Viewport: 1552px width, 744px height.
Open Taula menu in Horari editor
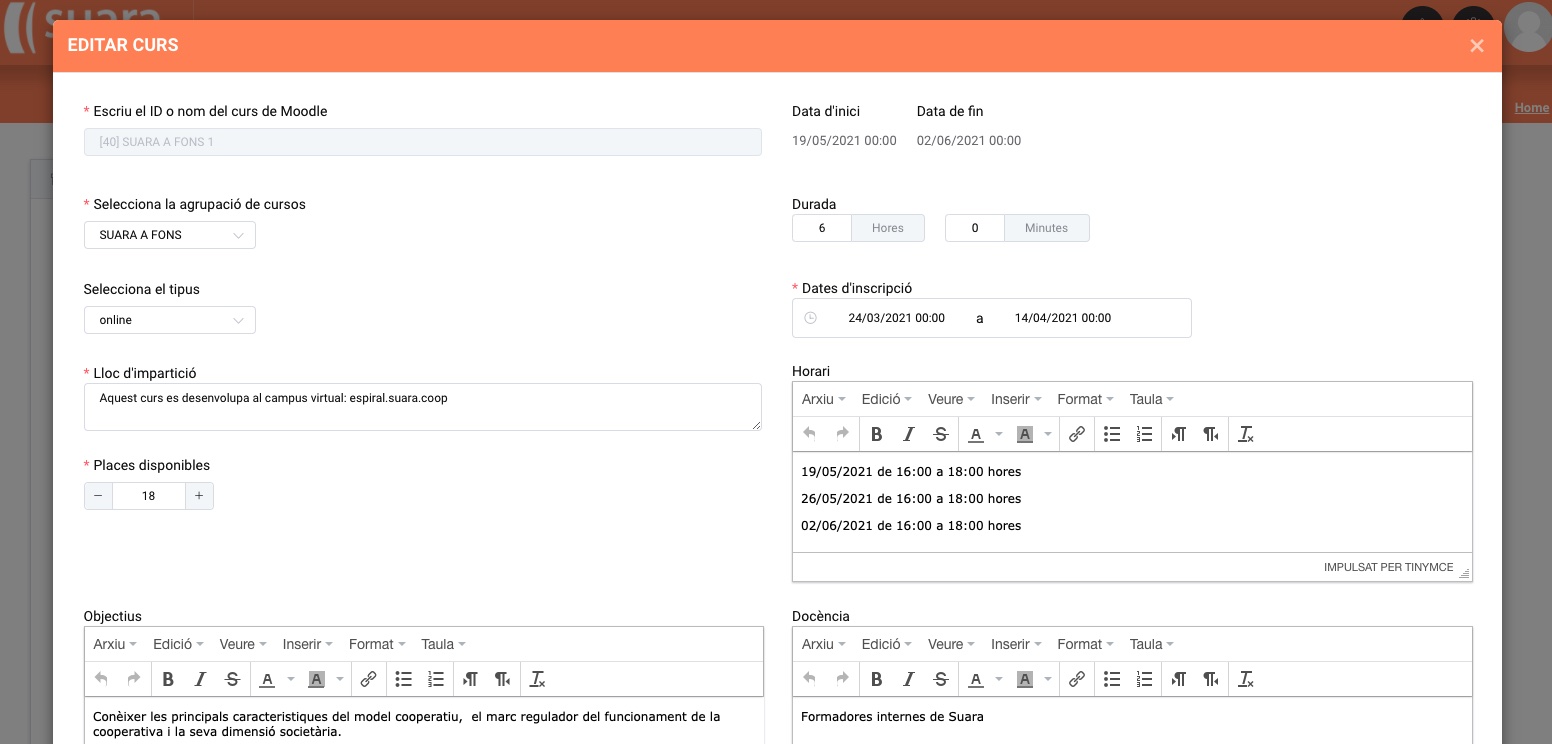[1151, 399]
